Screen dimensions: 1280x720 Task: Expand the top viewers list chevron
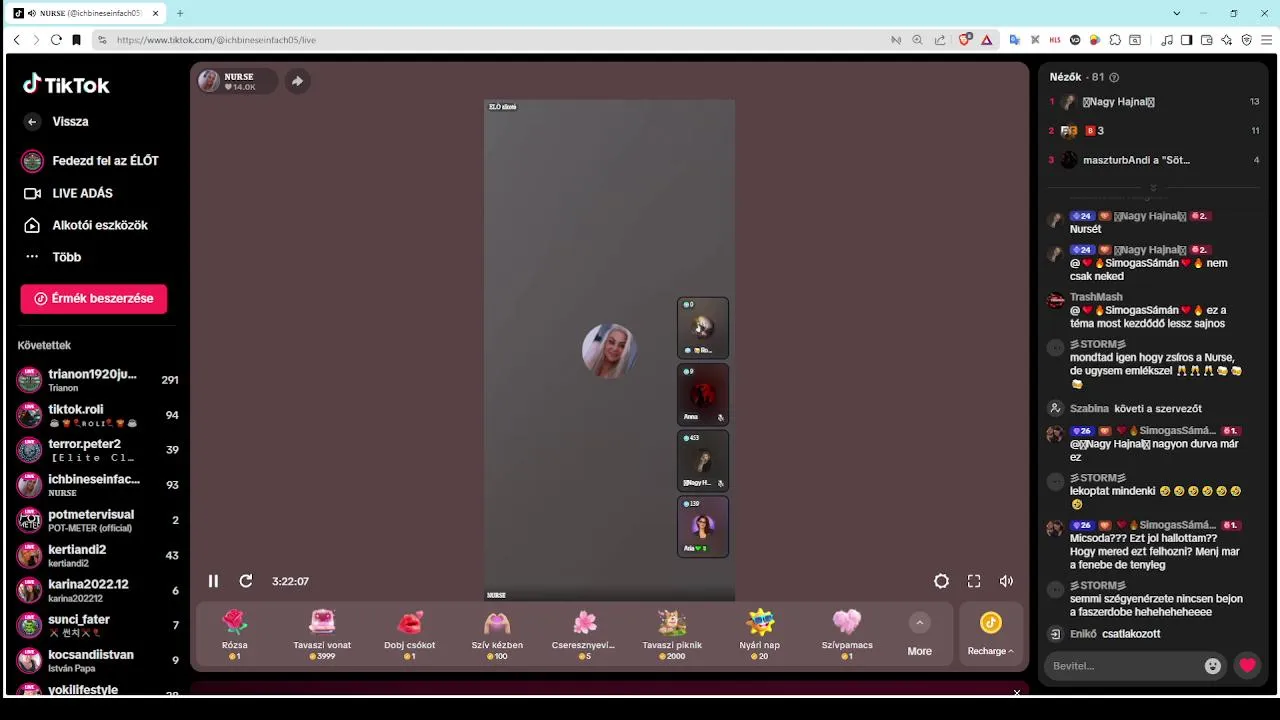pyautogui.click(x=1153, y=188)
